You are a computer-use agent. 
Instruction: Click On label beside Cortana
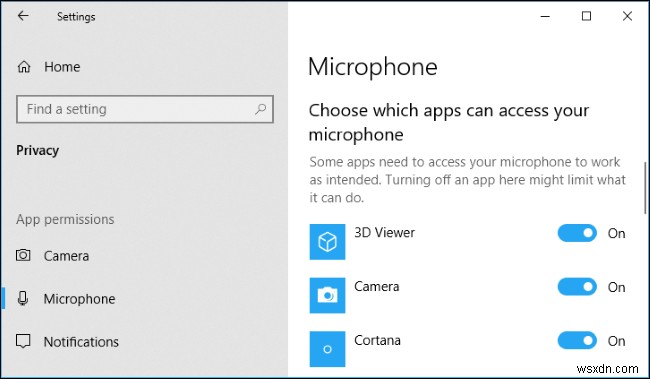pyautogui.click(x=616, y=341)
